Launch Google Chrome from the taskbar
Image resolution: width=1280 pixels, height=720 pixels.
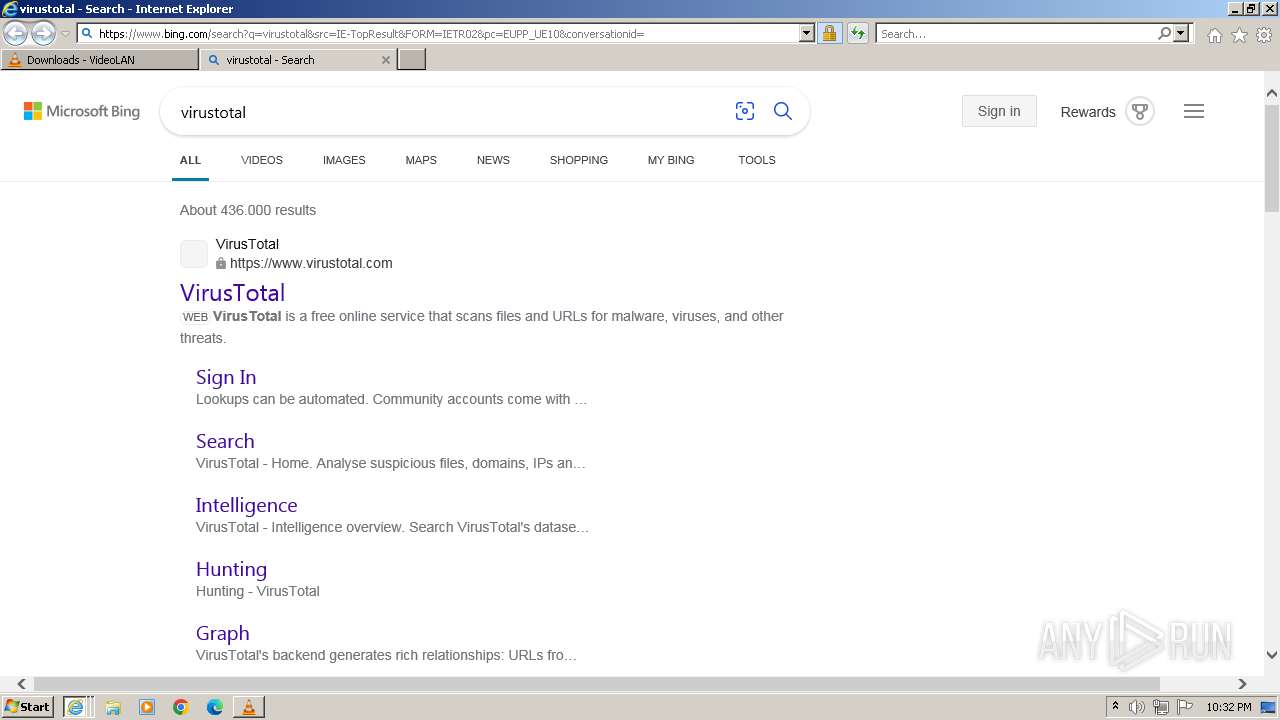[x=181, y=707]
